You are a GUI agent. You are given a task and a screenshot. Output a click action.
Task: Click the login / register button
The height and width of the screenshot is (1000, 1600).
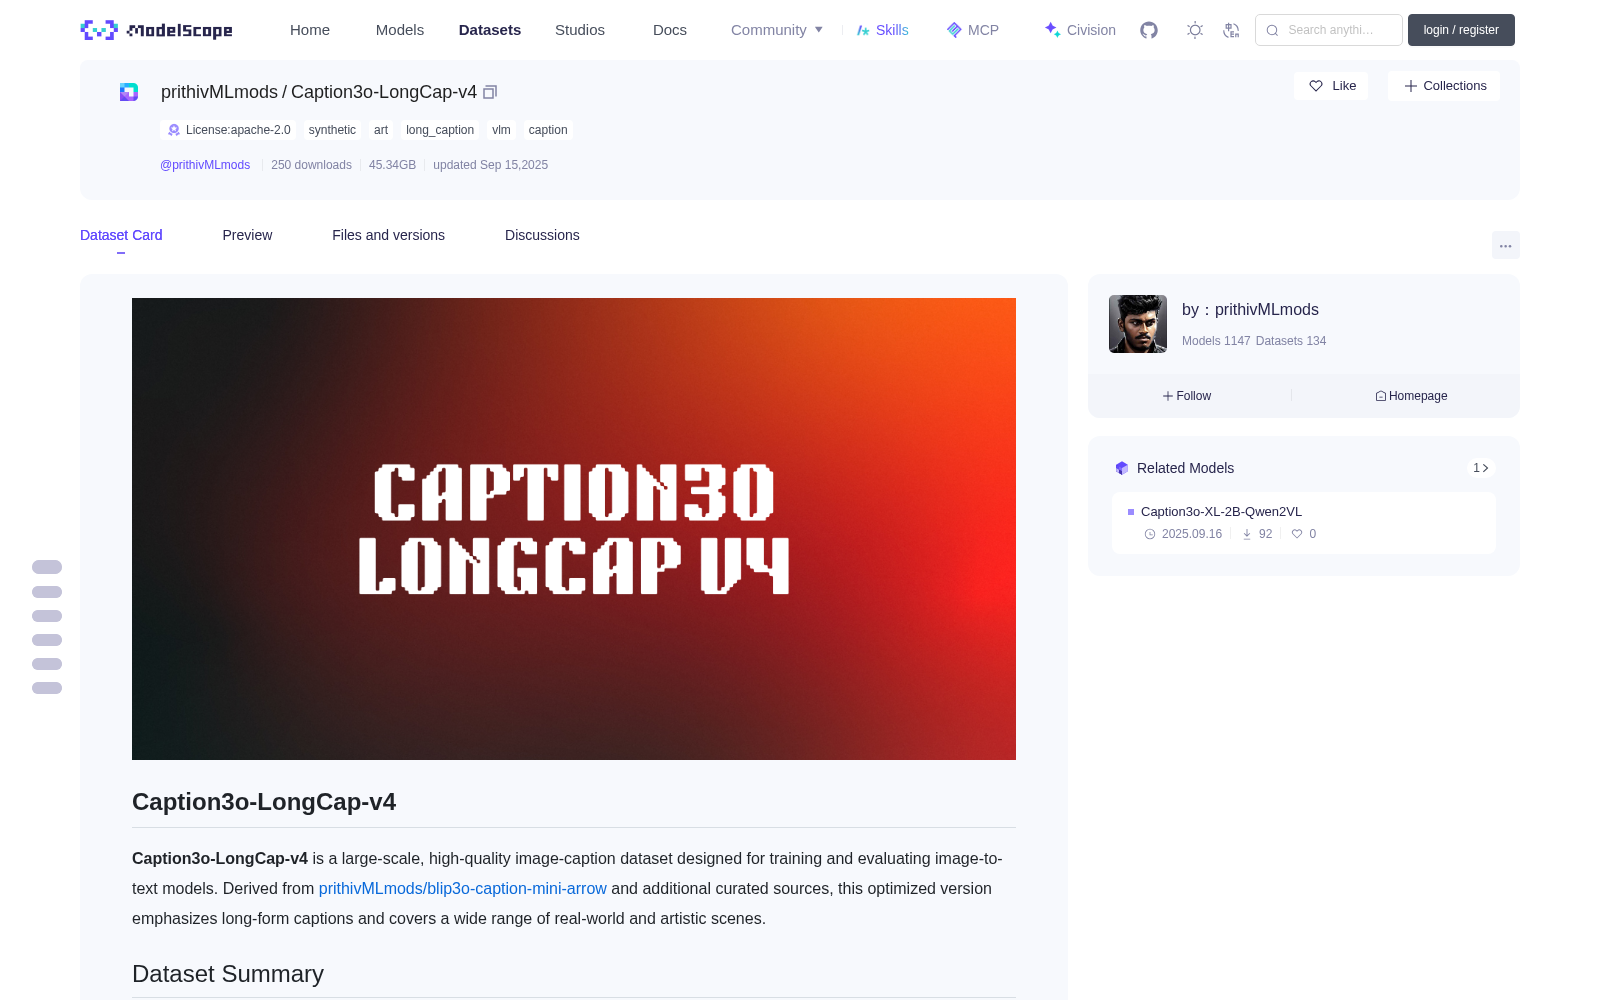click(1461, 30)
